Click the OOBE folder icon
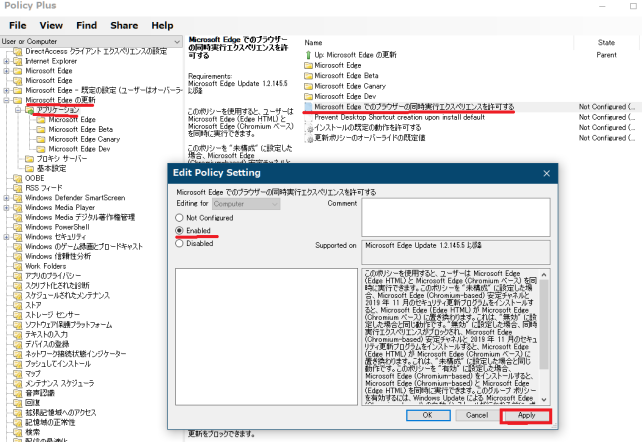This screenshot has height=442, width=642. [18, 178]
